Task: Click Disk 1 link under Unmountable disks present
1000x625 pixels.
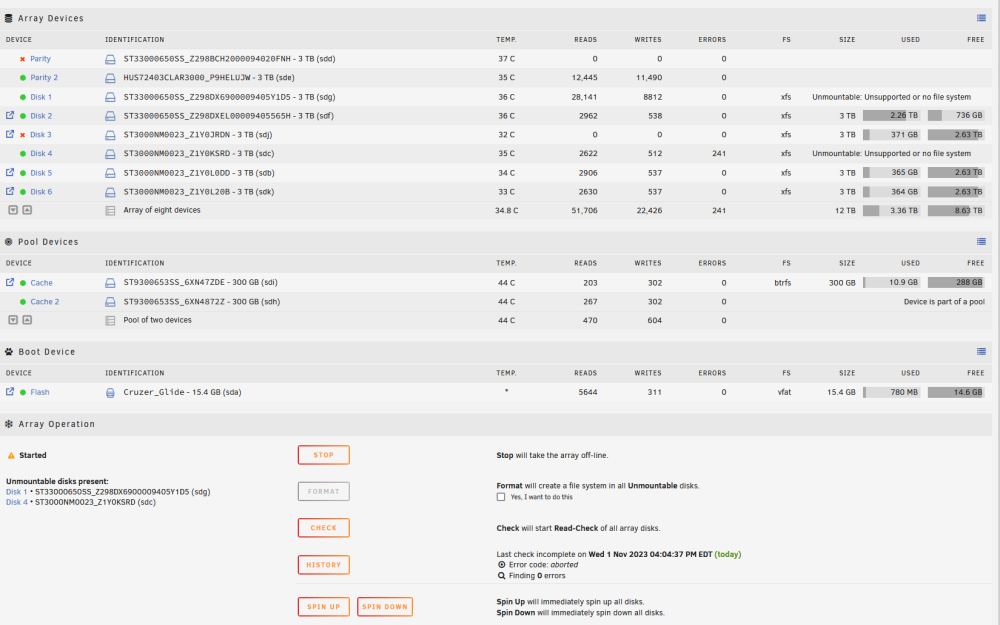Action: [x=17, y=492]
